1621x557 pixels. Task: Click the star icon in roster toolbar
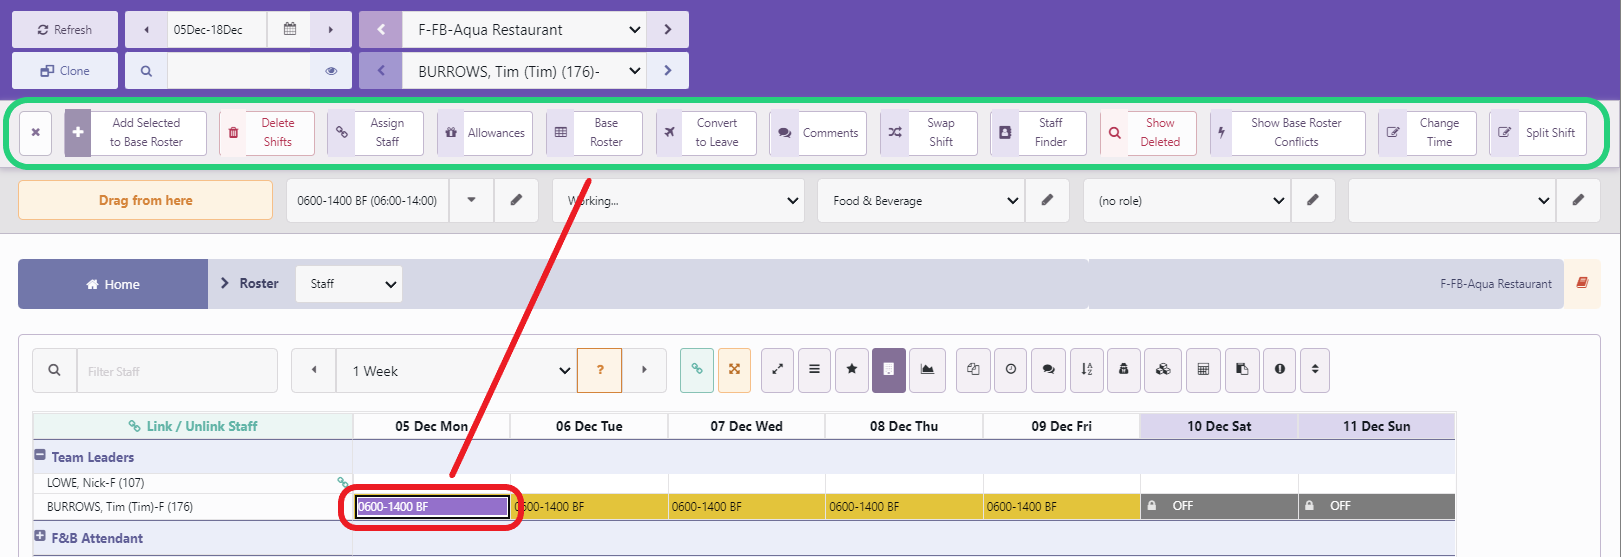point(851,370)
